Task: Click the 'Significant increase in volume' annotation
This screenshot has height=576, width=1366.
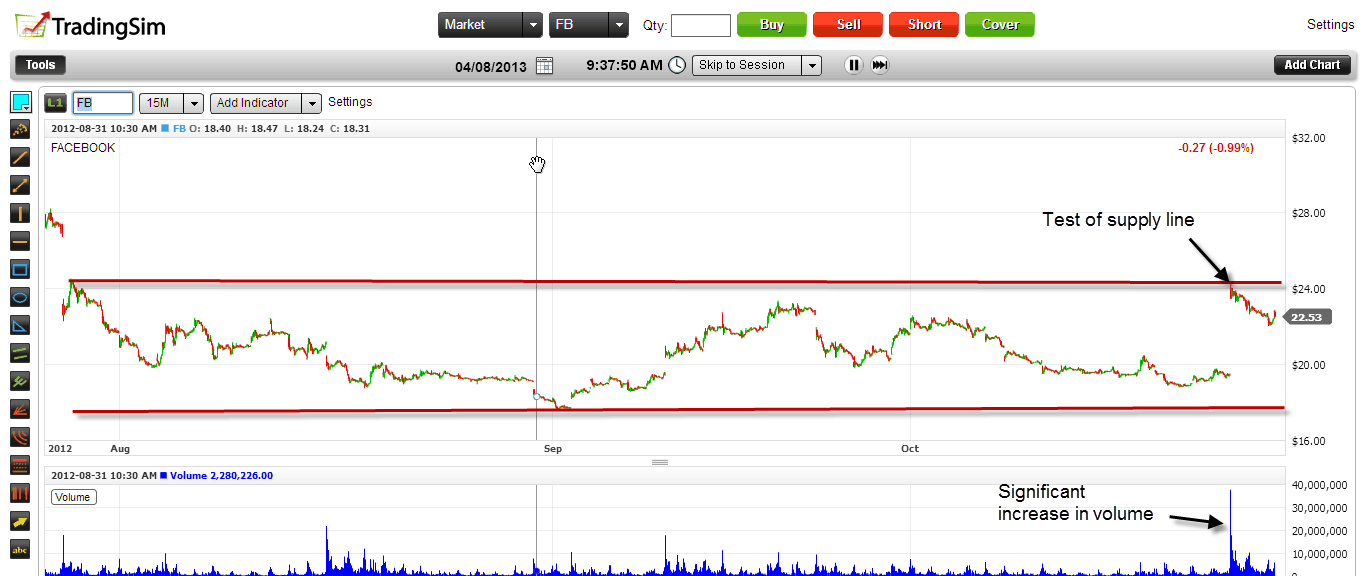Action: point(1076,503)
